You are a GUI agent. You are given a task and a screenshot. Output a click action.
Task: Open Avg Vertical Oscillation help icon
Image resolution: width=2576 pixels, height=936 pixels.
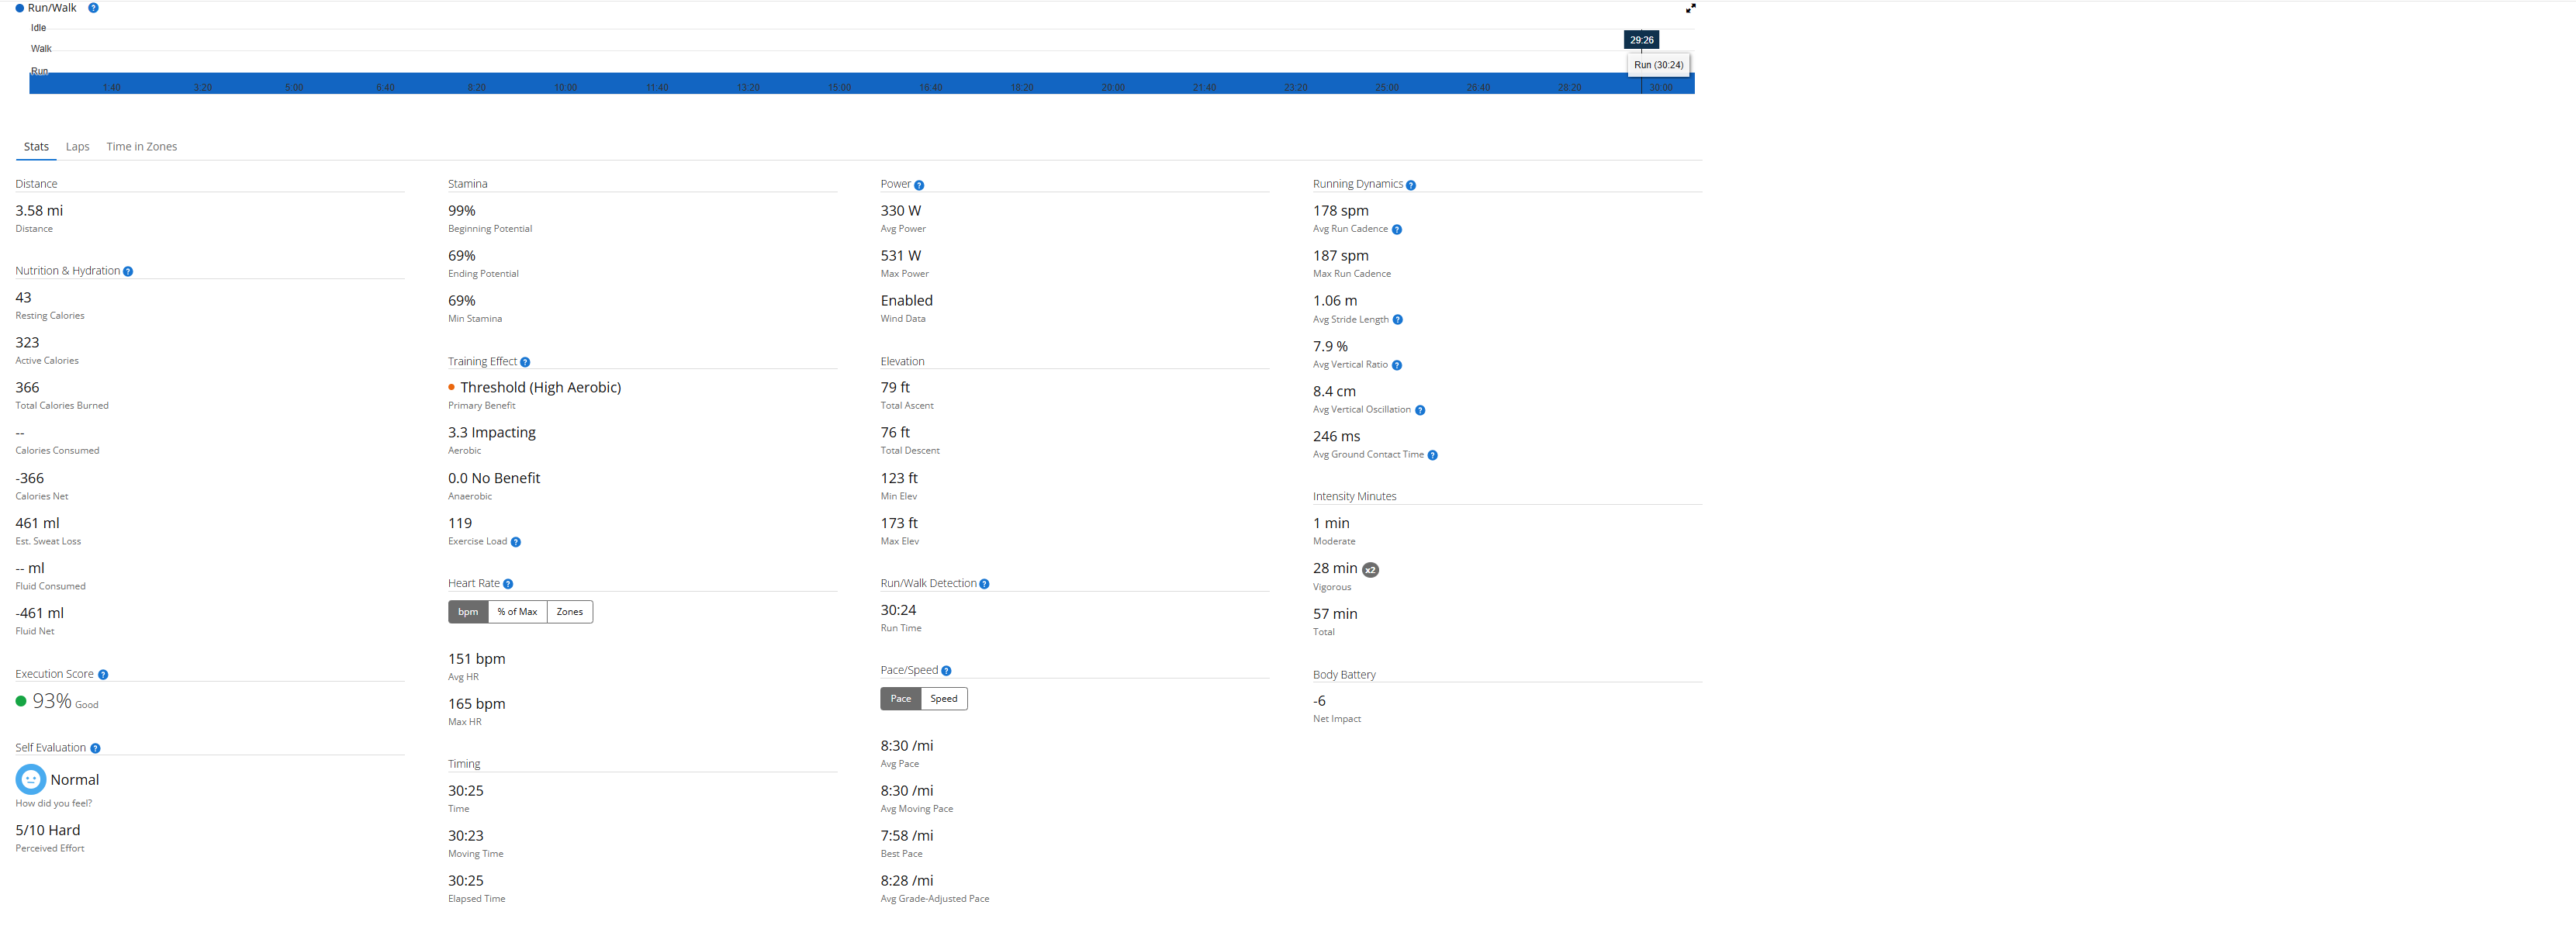click(1420, 410)
